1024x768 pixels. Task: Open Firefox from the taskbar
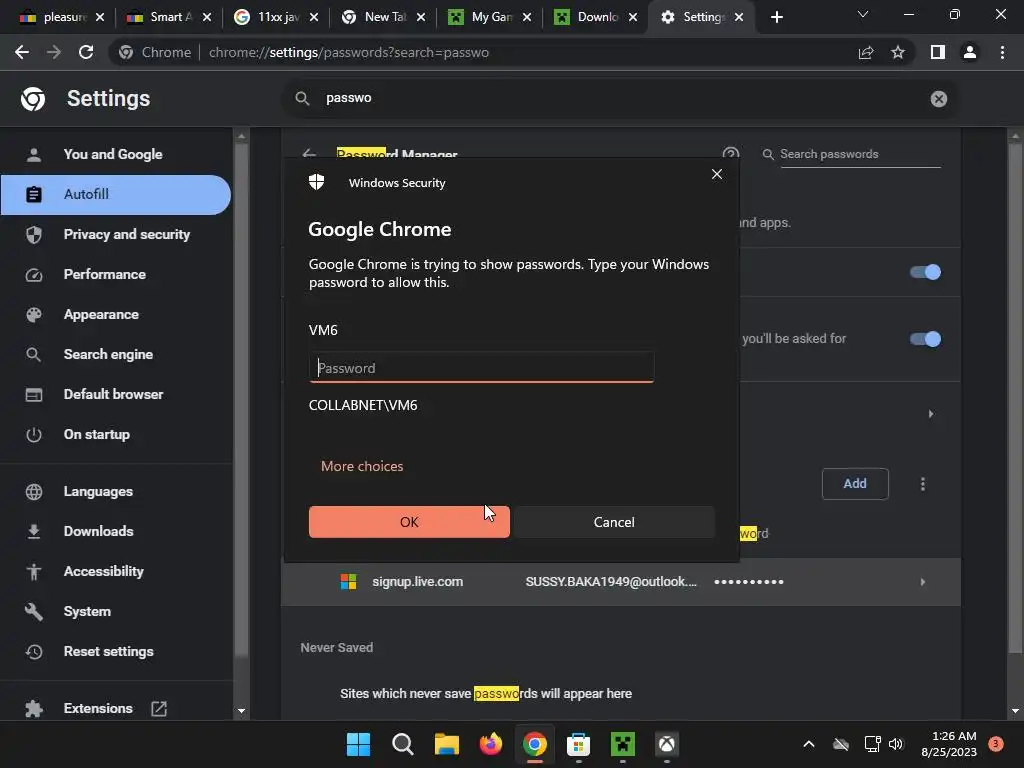tap(490, 744)
